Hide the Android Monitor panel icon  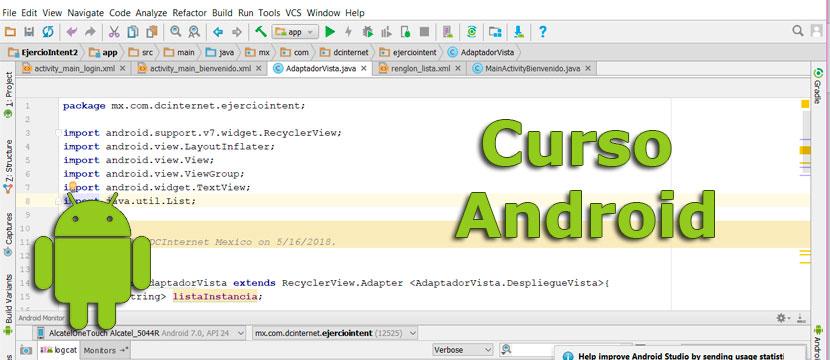coord(800,318)
